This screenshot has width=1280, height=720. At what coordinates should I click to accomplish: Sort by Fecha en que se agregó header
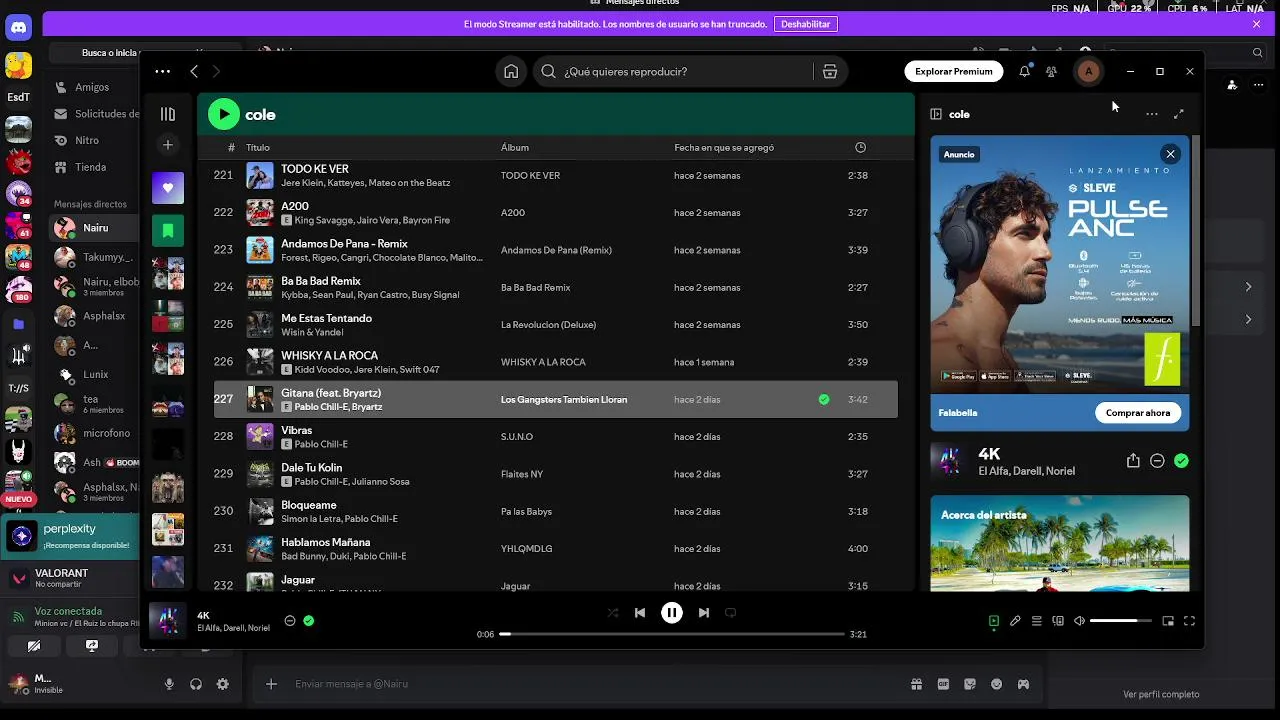click(x=724, y=147)
